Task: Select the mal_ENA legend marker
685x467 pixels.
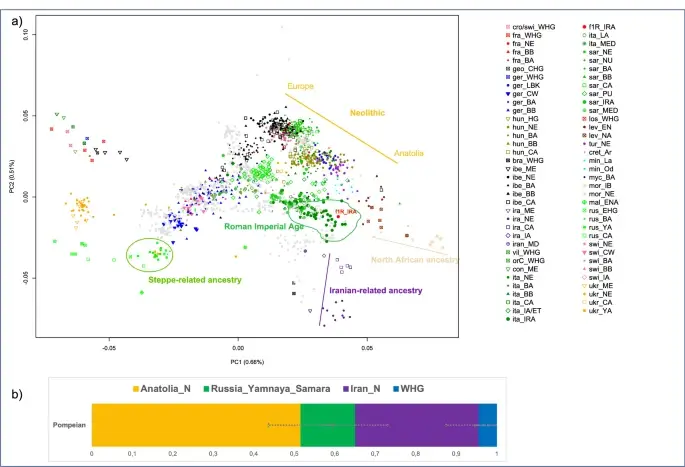Action: [584, 202]
